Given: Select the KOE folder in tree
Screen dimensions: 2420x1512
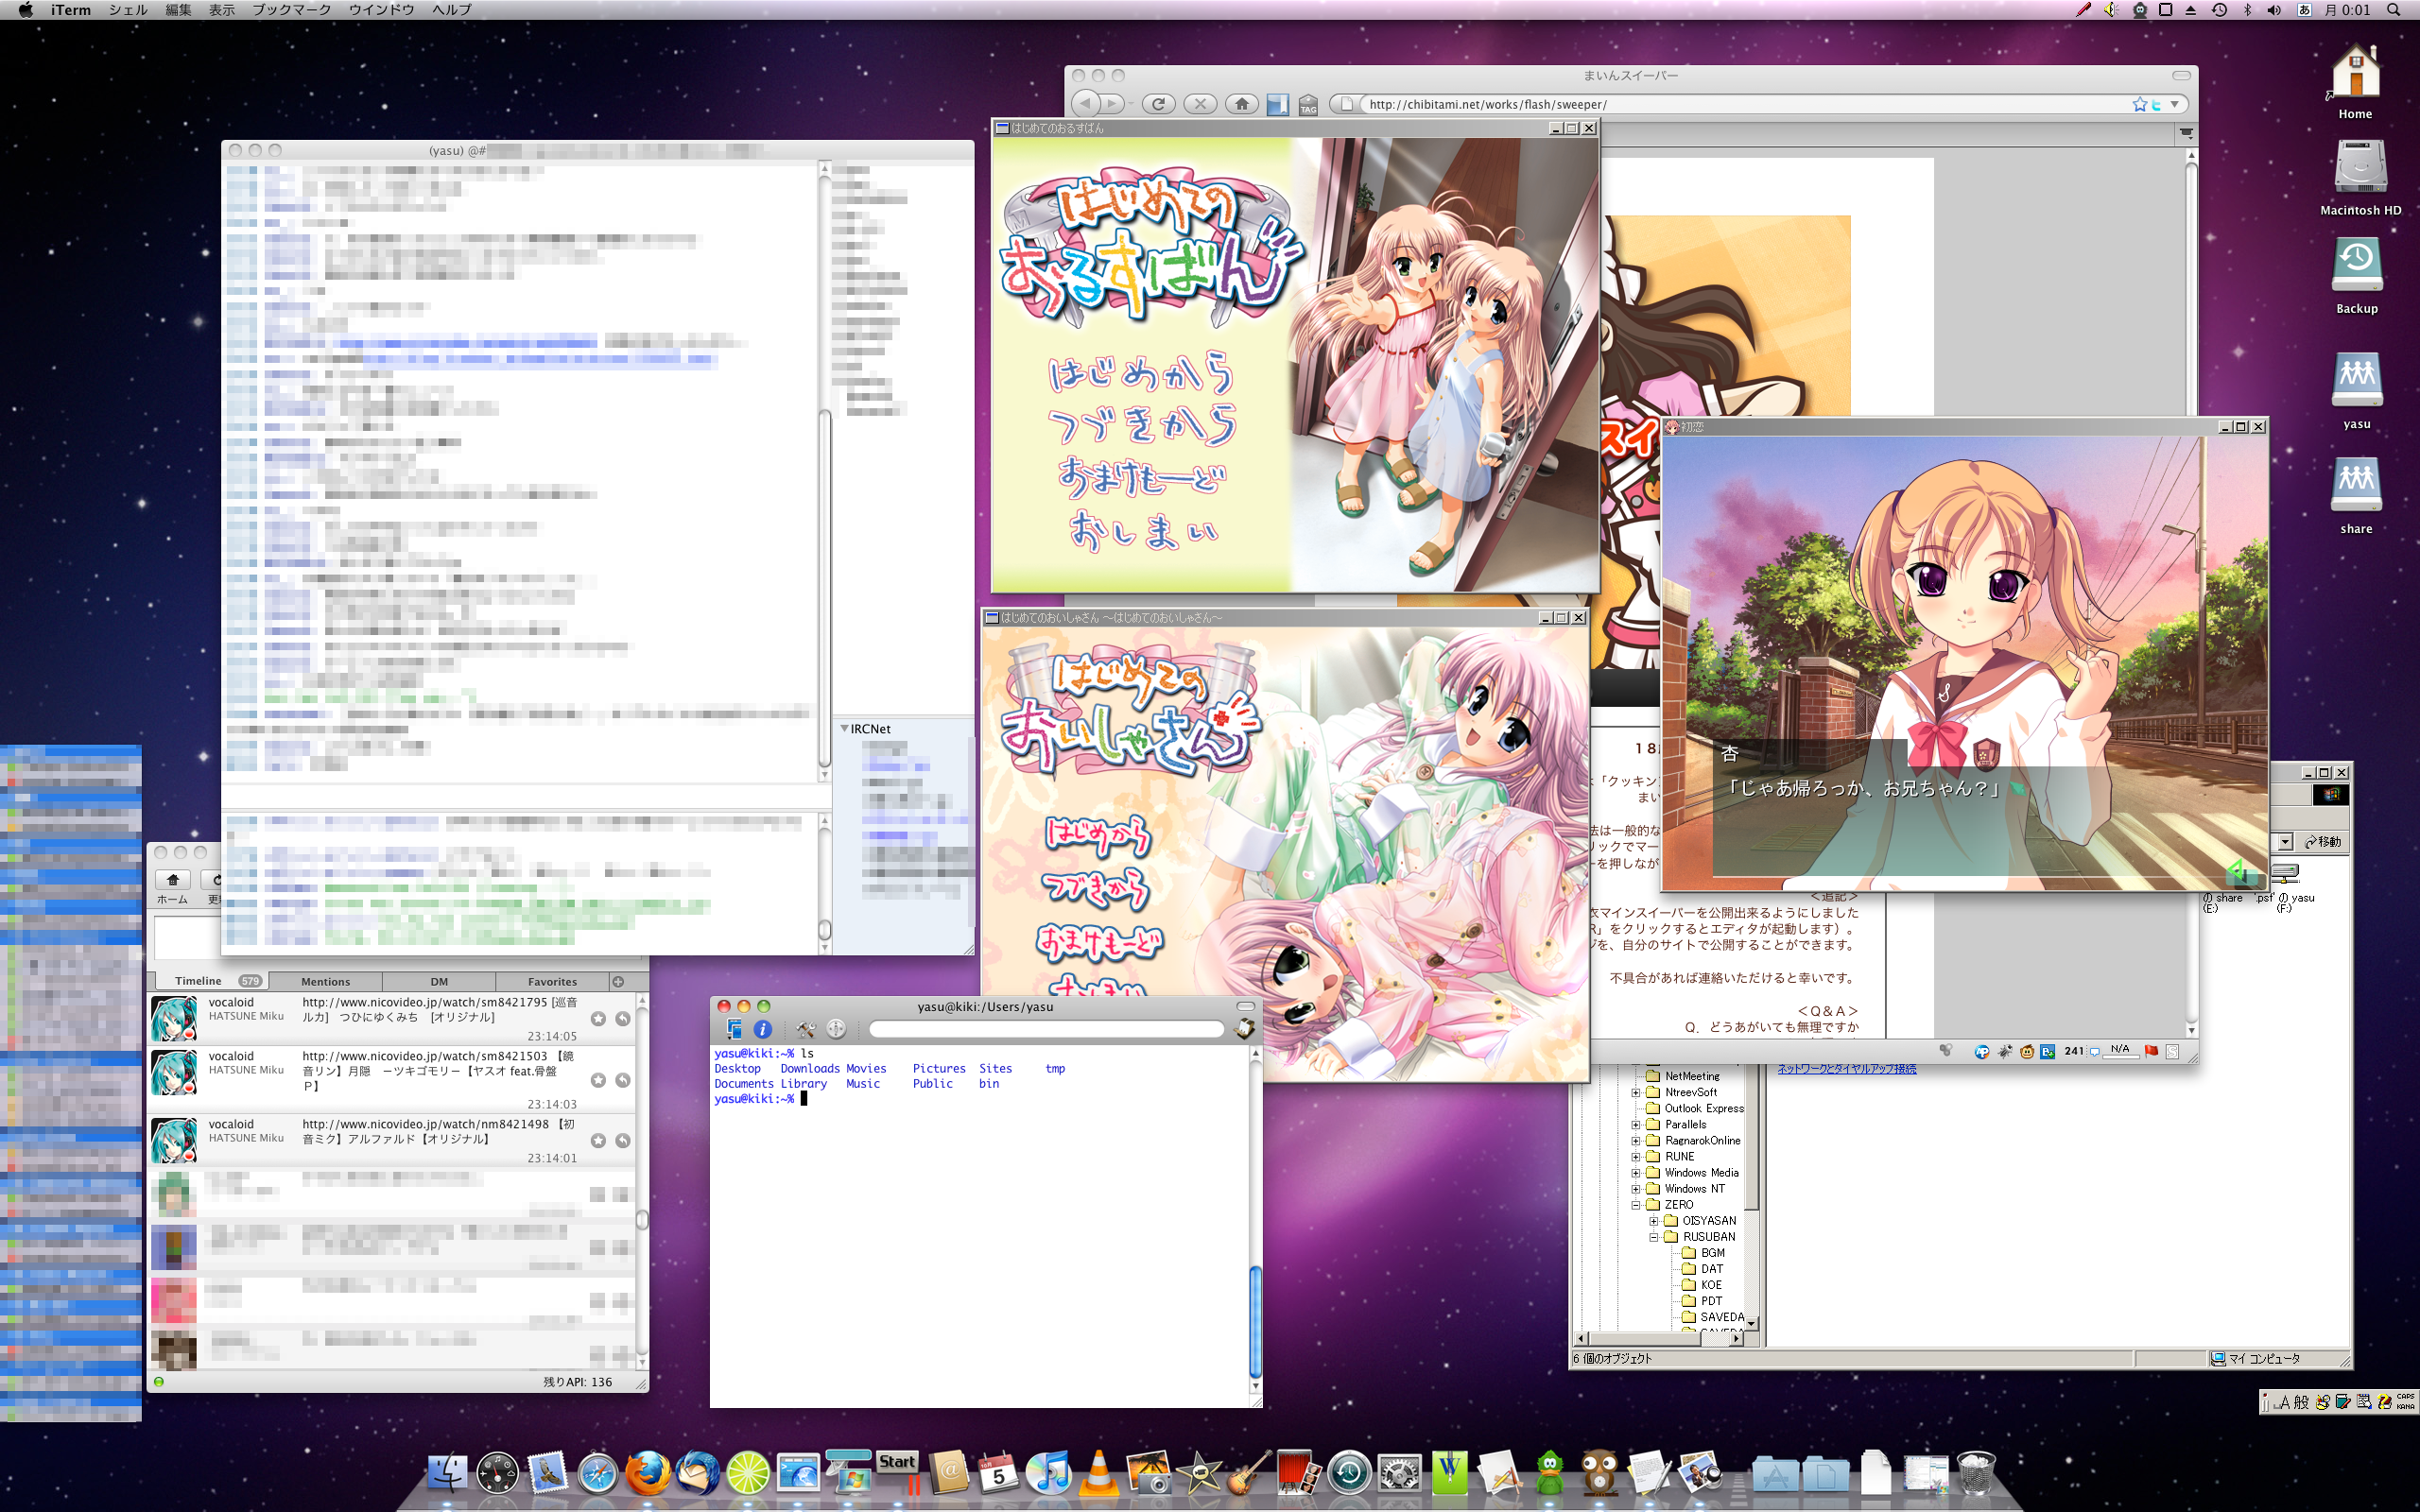Looking at the screenshot, I should (x=1710, y=1284).
